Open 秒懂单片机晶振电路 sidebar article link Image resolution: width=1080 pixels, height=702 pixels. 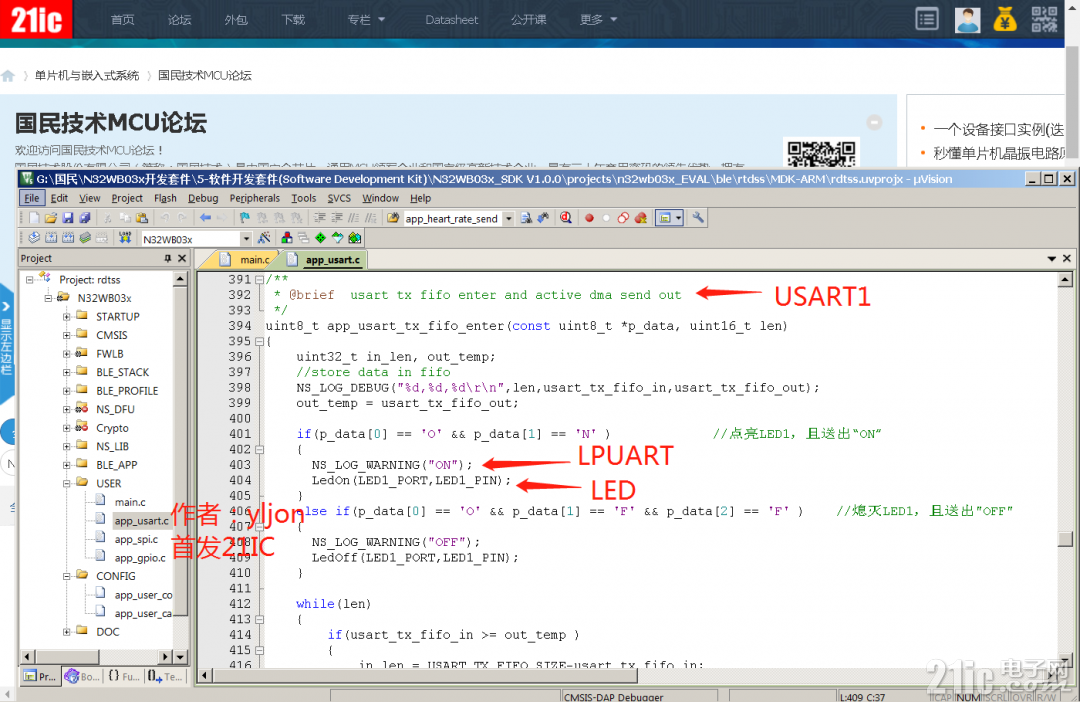[x=999, y=153]
